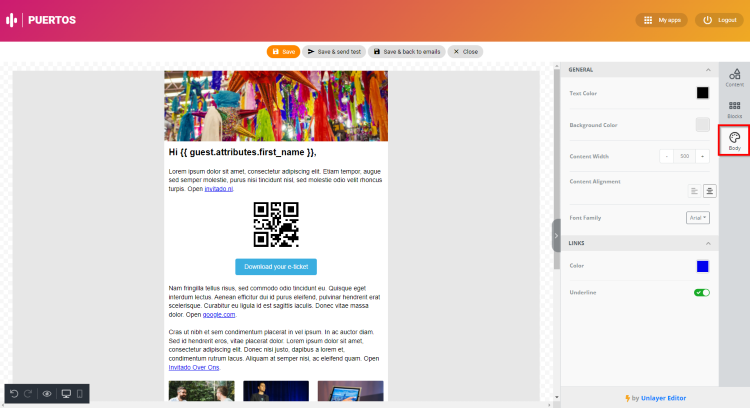Set content alignment to center
Viewport: 750px width, 408px height.
click(709, 191)
